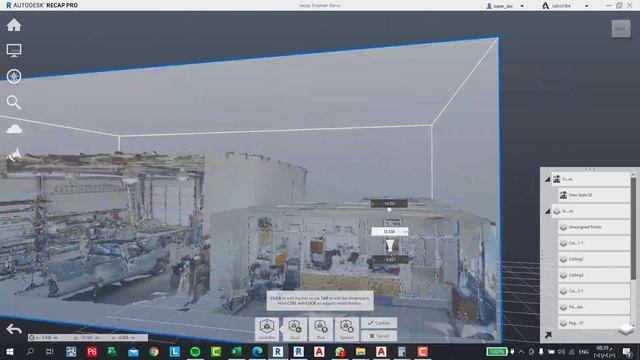Select the Ceiling2 region row

[x=594, y=259]
